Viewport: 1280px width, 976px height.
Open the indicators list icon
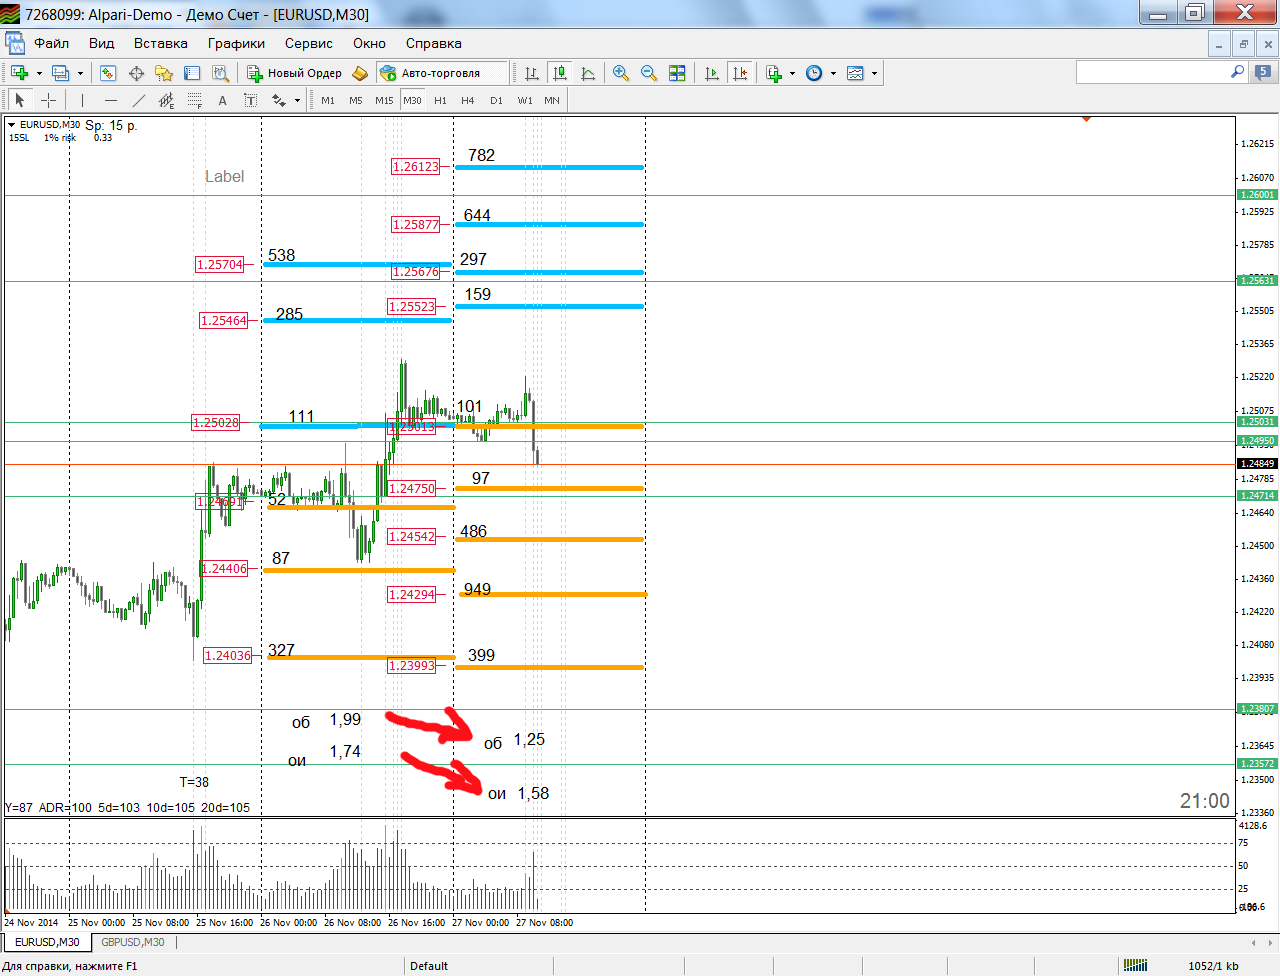pos(774,73)
